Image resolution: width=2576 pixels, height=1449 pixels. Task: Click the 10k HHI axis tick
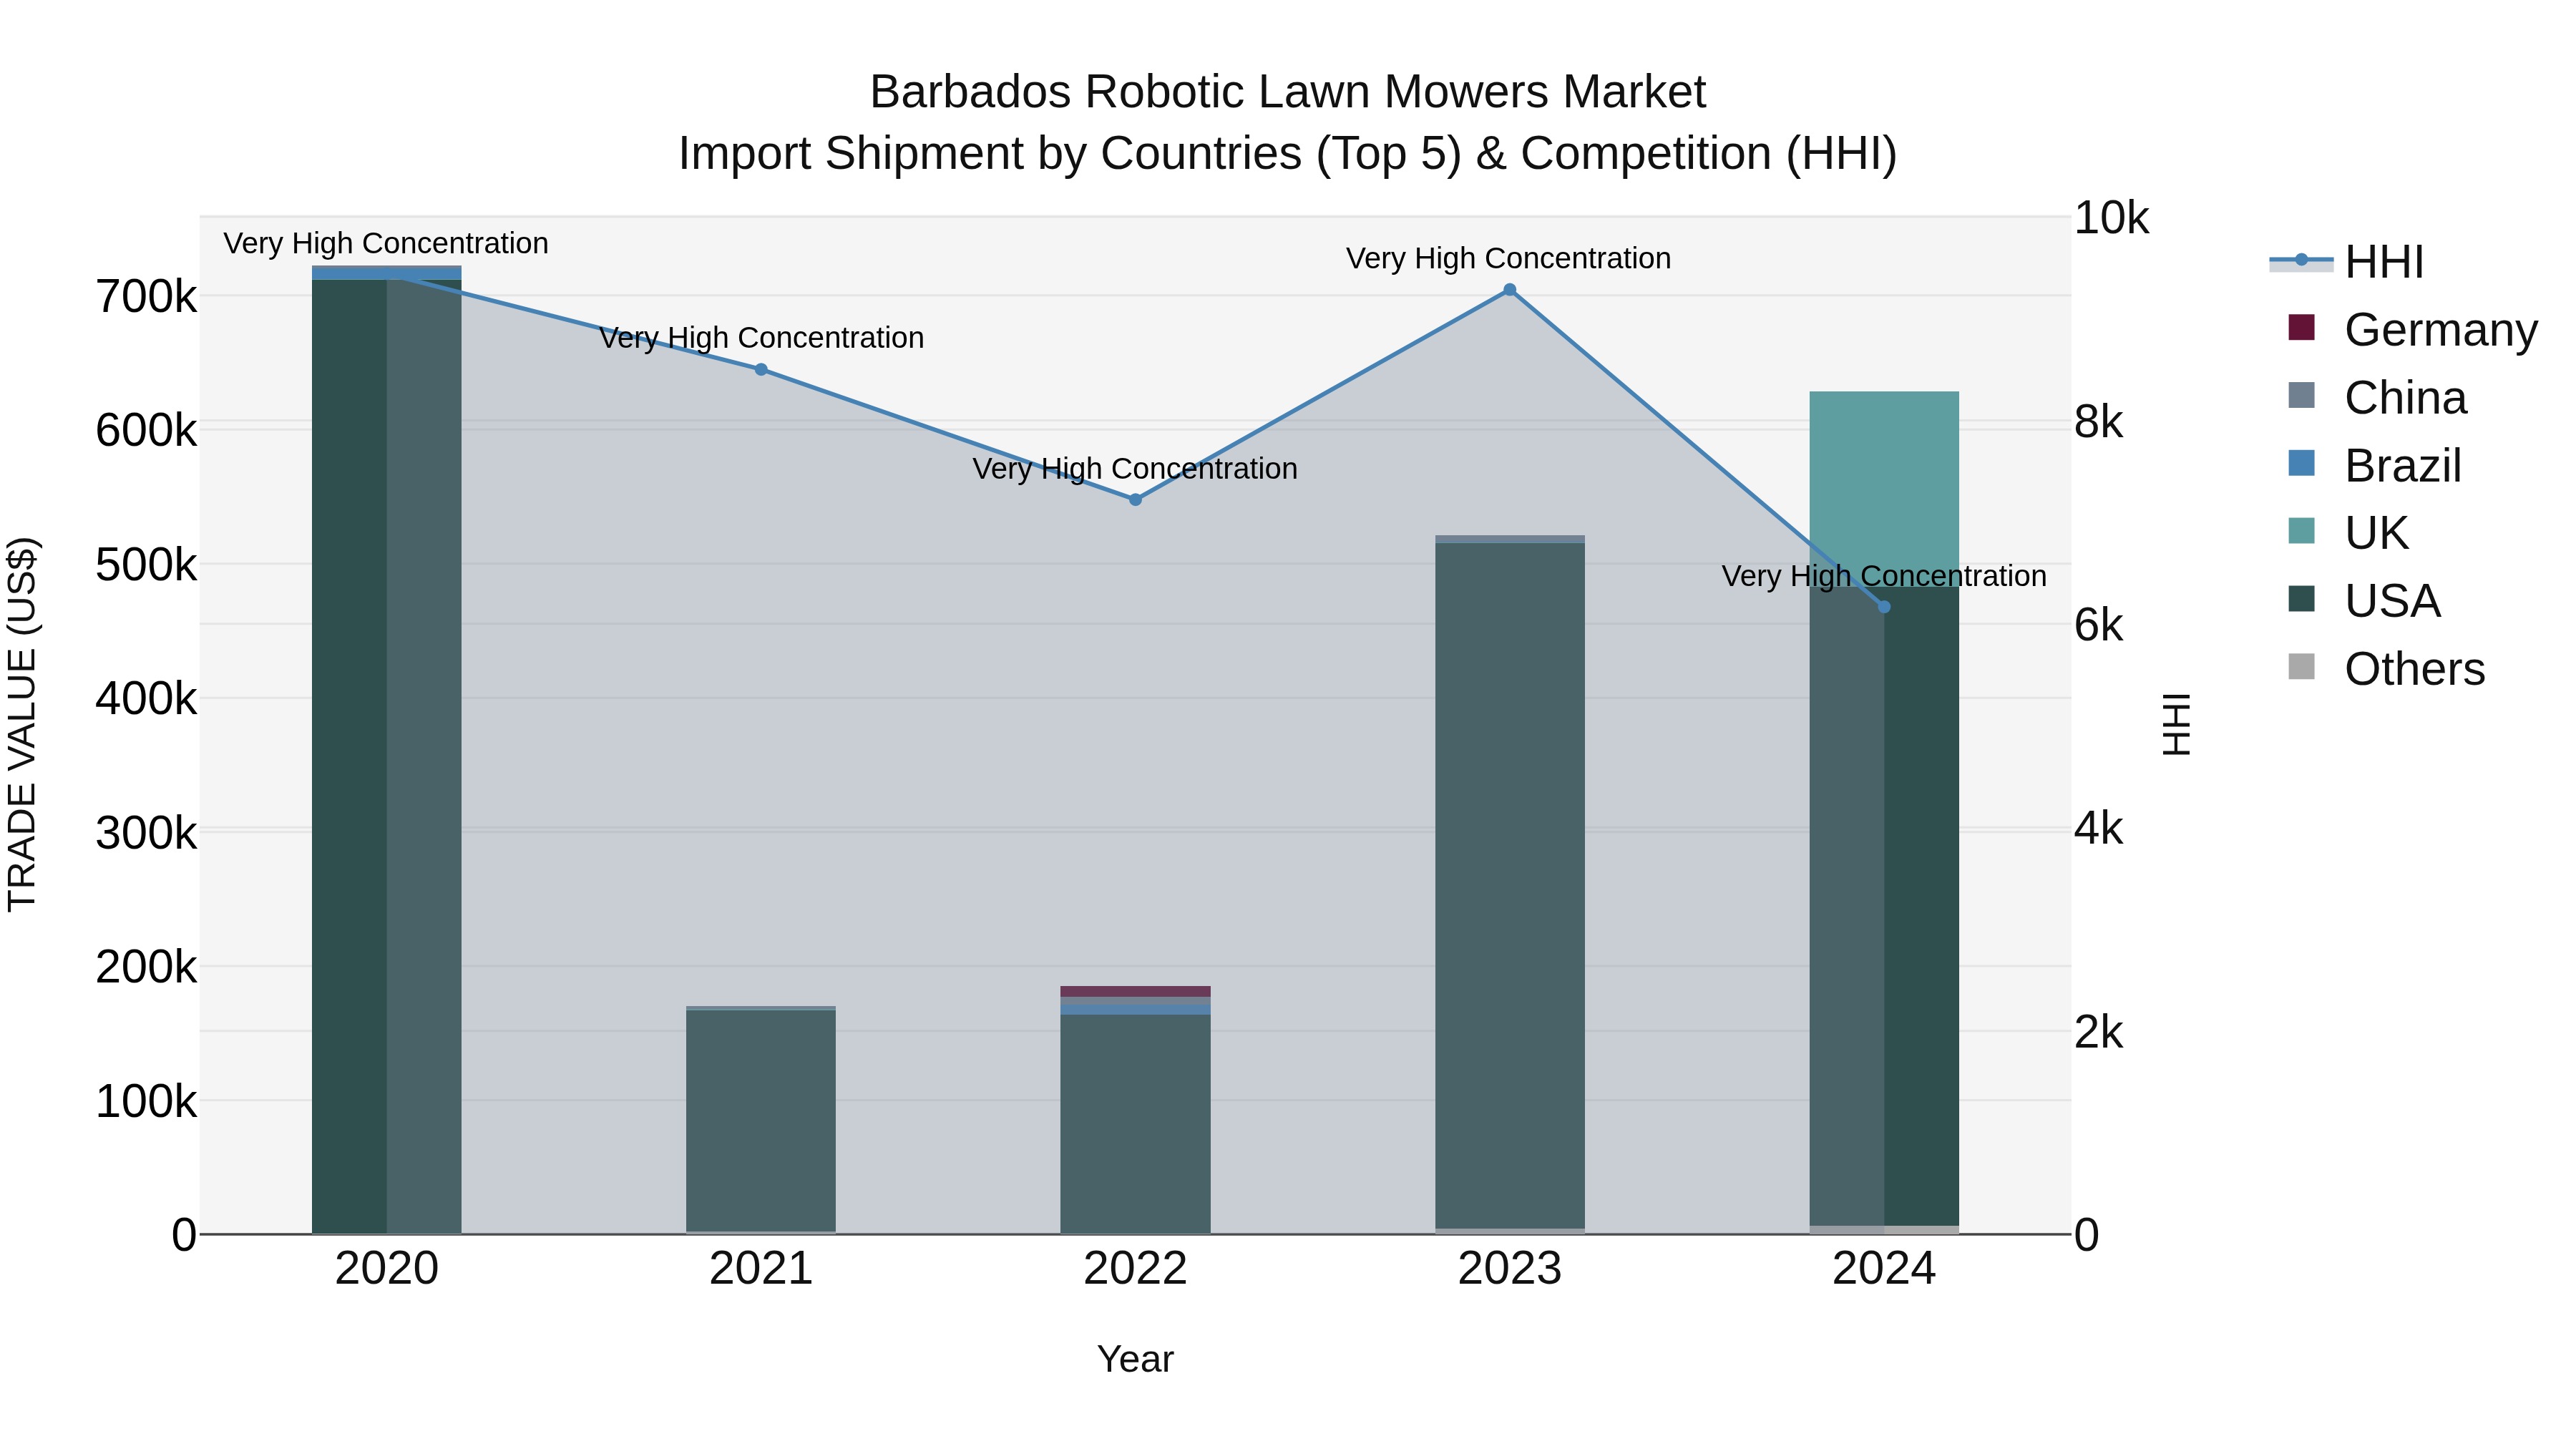click(x=2111, y=218)
